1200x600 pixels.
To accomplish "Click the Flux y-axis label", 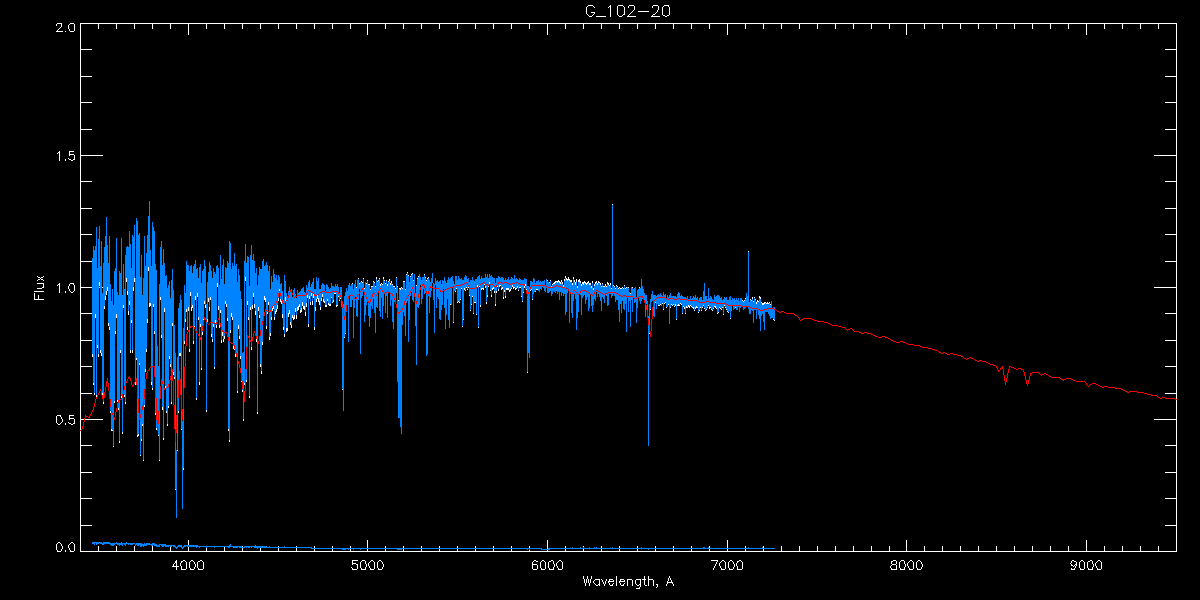I will (40, 288).
